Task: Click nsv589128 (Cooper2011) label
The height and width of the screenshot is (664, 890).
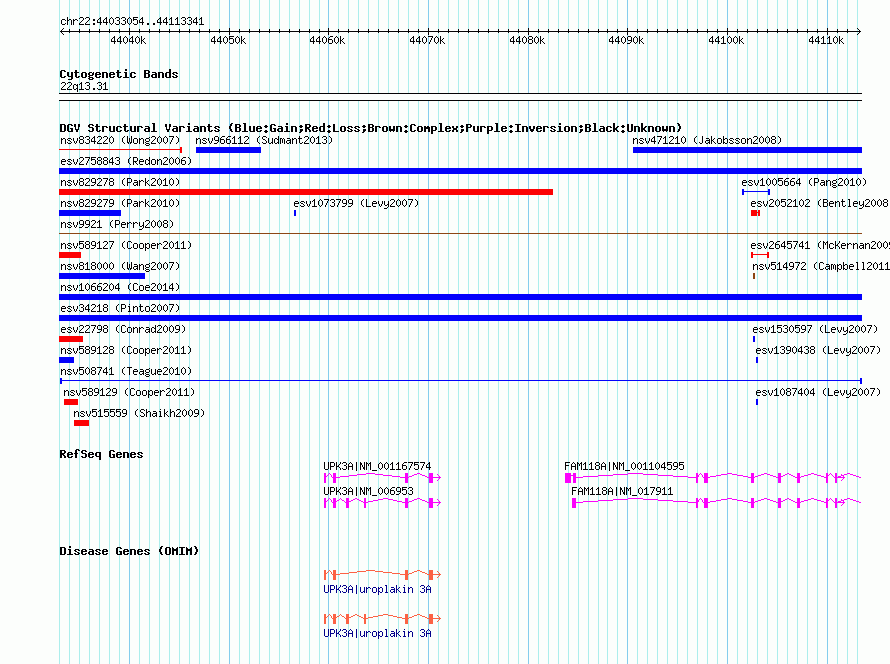Action: 126,350
